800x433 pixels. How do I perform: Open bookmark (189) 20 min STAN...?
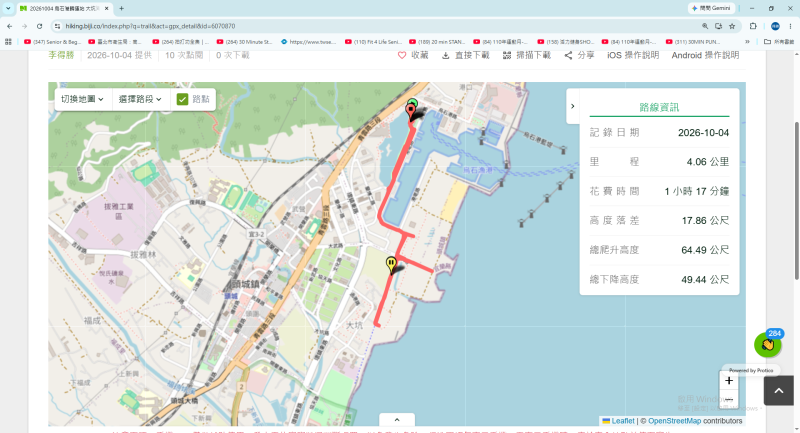(438, 42)
